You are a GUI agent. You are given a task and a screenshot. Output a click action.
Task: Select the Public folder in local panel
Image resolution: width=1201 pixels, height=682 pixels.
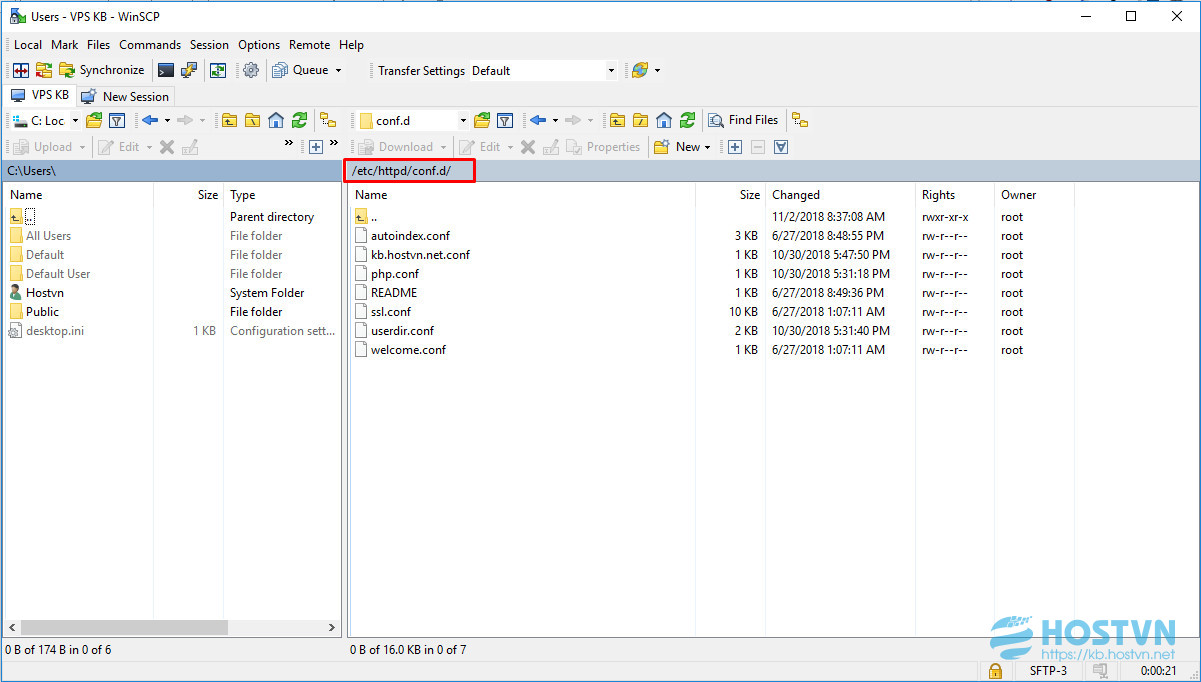tap(43, 312)
